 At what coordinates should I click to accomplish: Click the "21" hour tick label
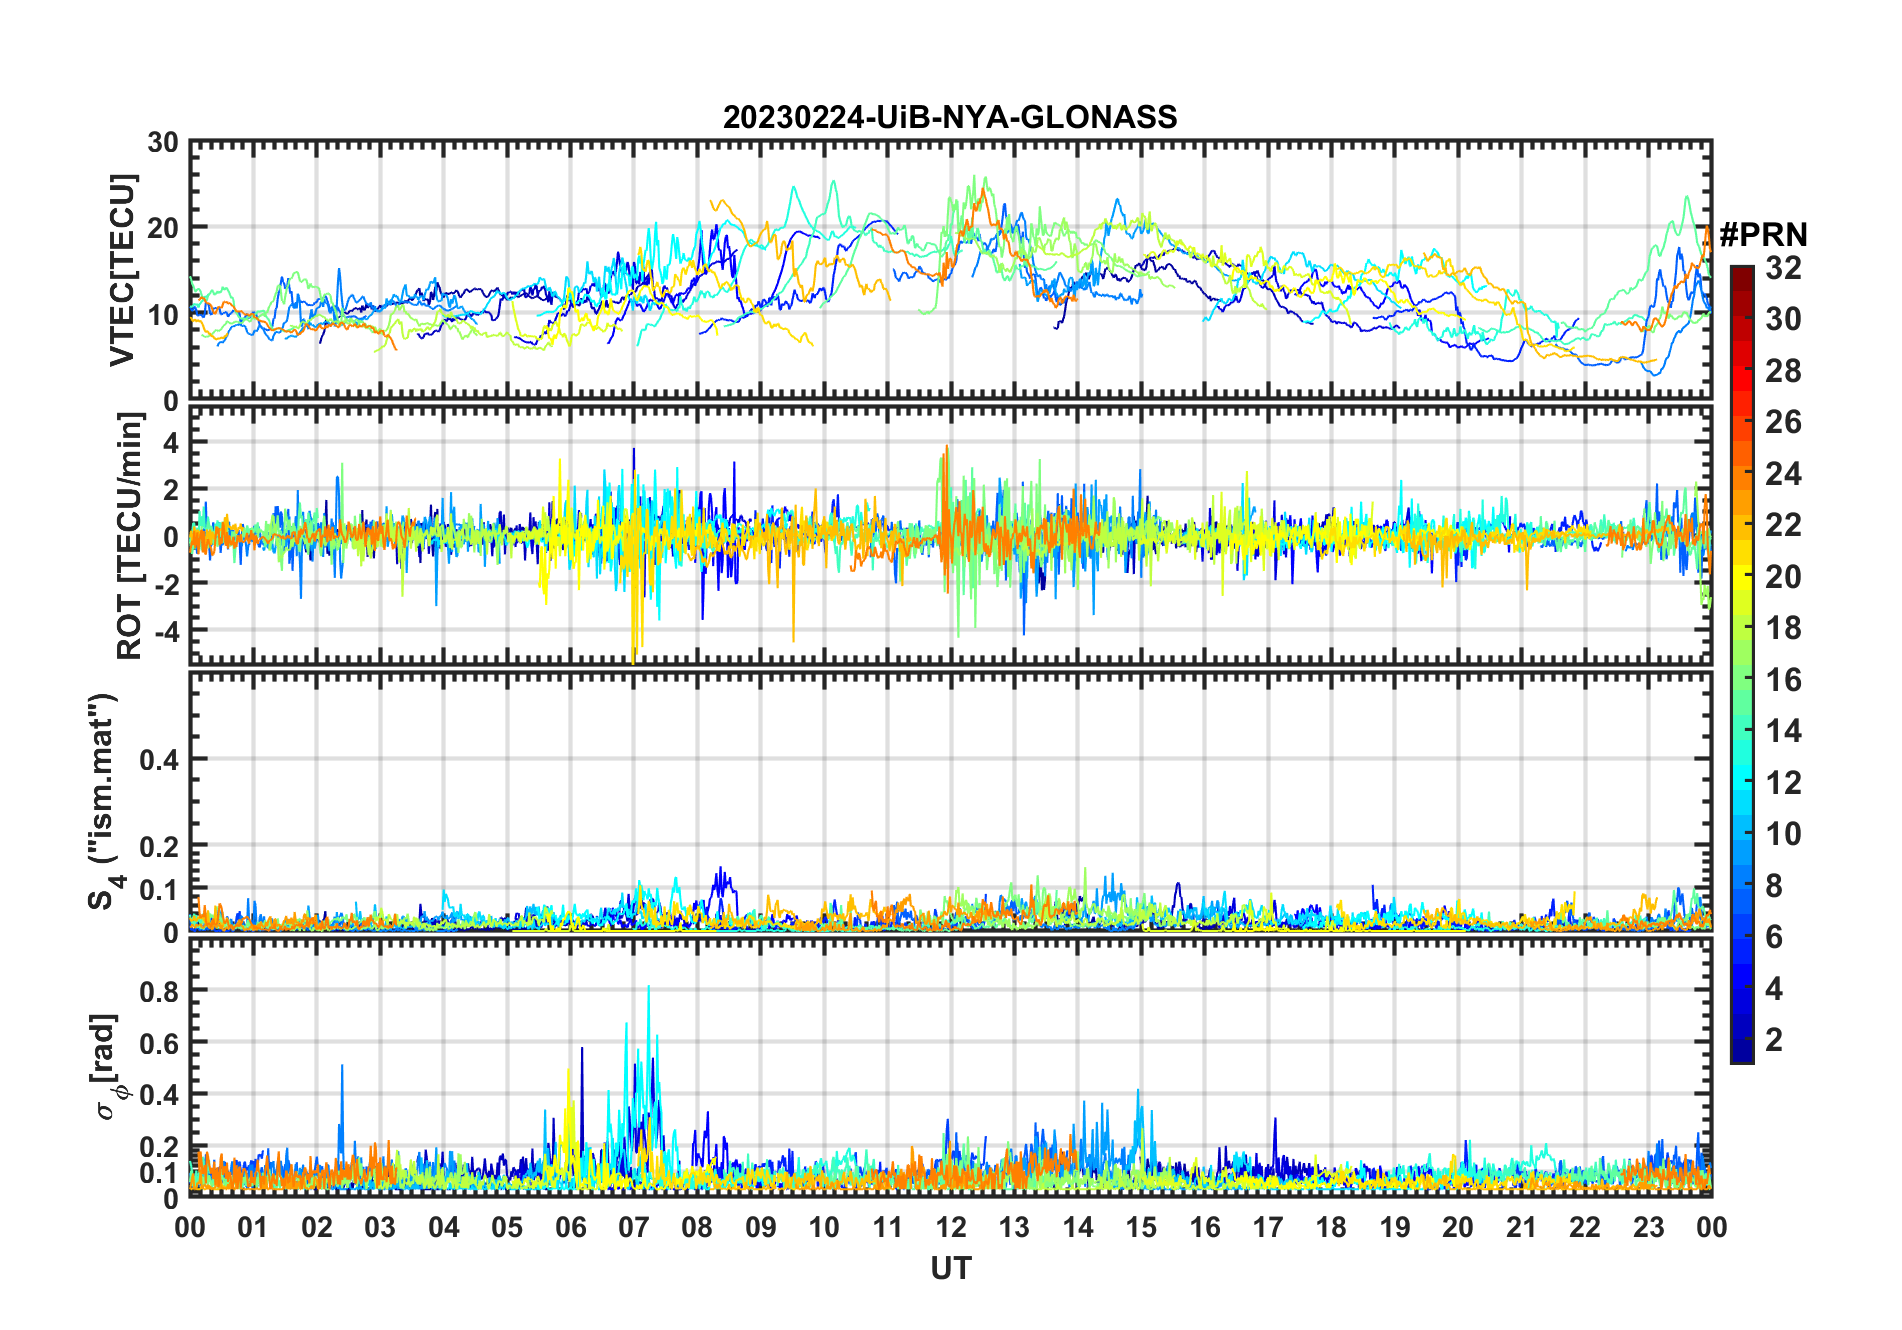tap(1521, 1227)
